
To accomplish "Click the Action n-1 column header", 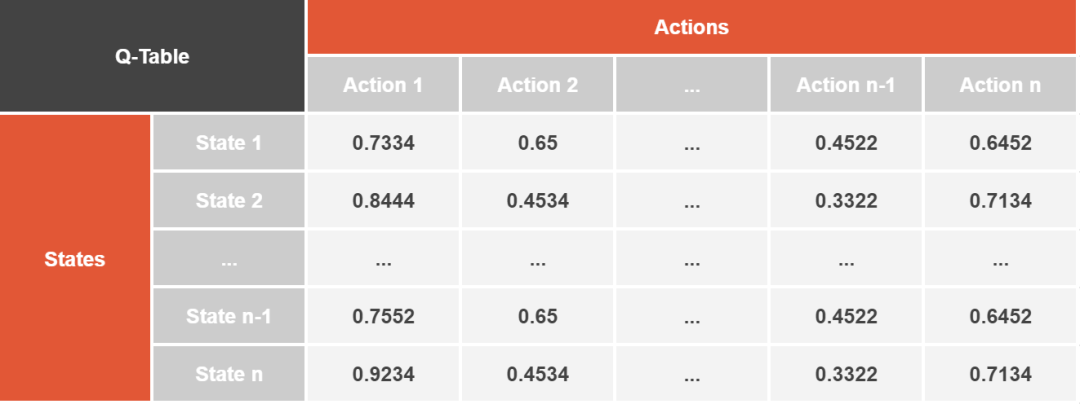I will 846,85.
